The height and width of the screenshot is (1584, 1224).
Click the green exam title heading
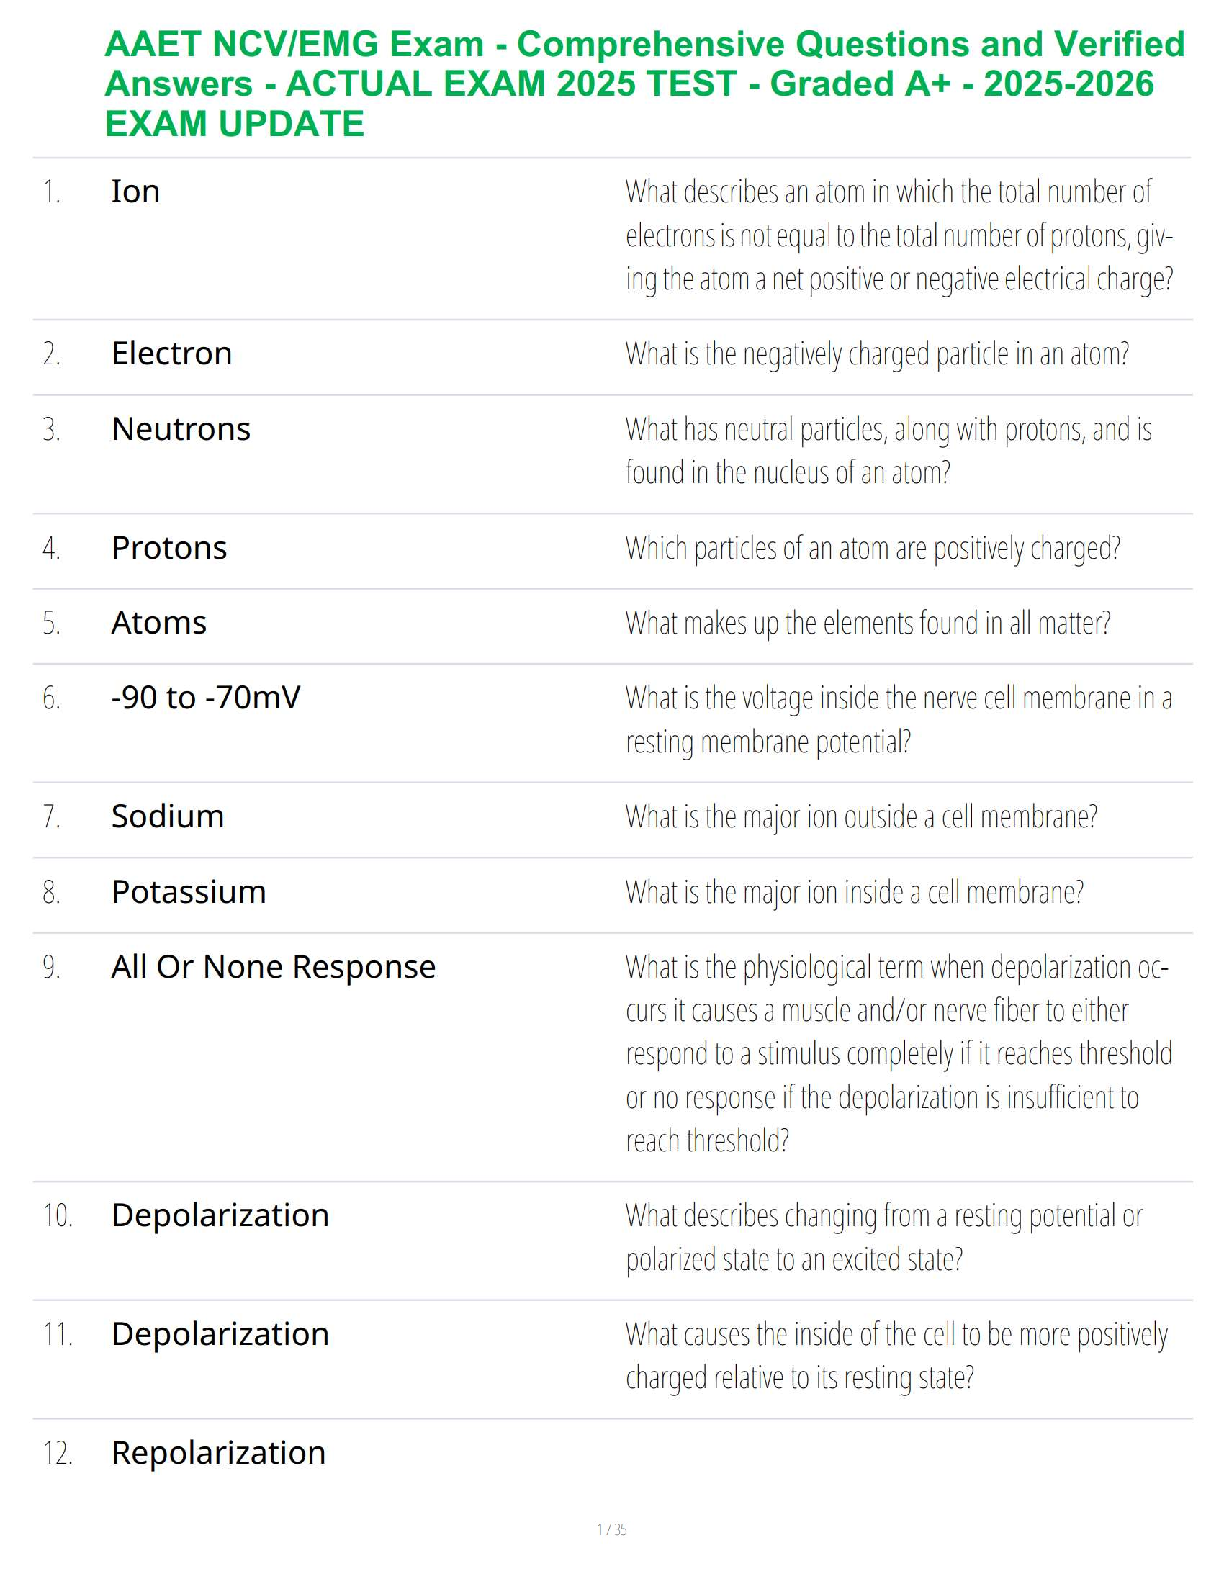644,84
